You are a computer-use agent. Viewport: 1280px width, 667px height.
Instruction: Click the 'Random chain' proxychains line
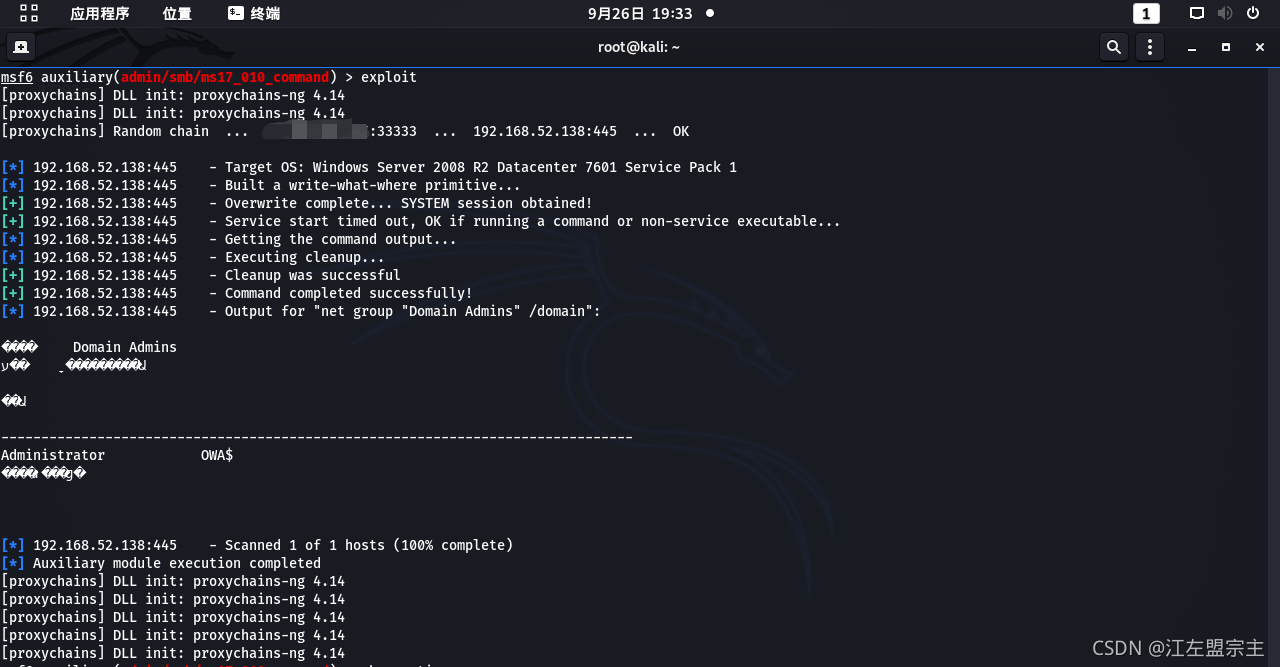pyautogui.click(x=345, y=131)
